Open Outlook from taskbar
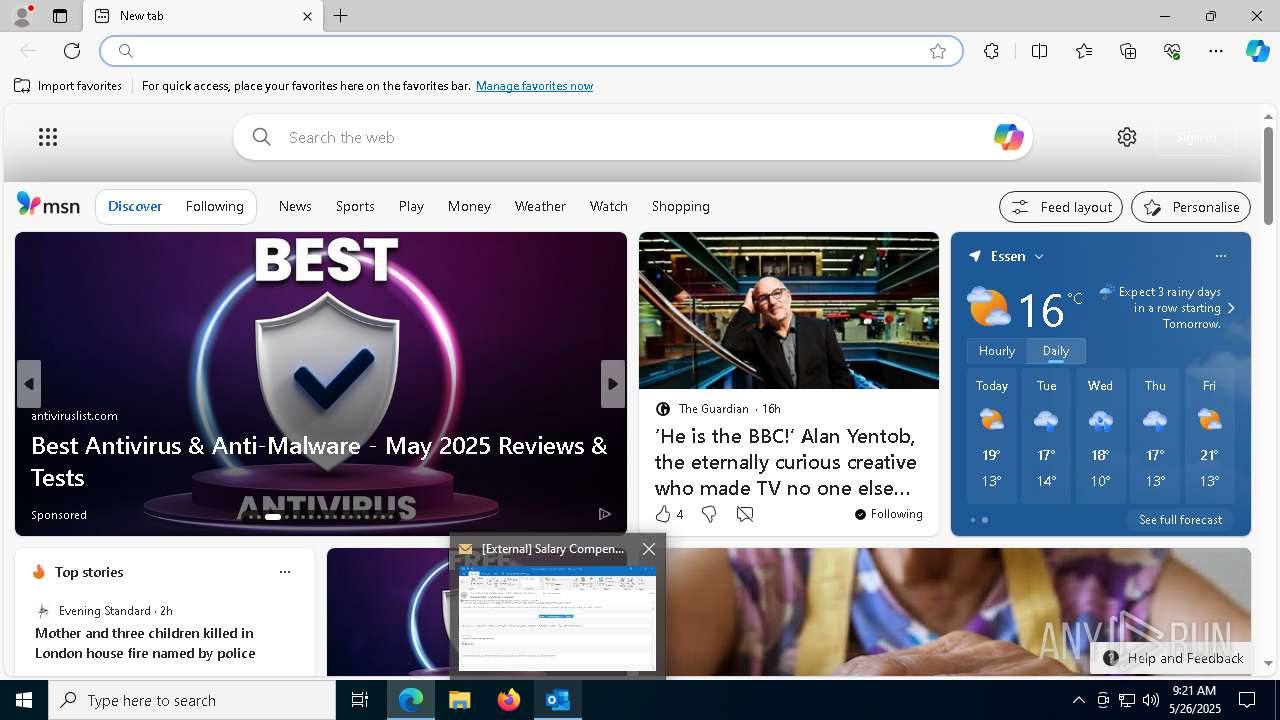The width and height of the screenshot is (1280, 720). point(557,700)
